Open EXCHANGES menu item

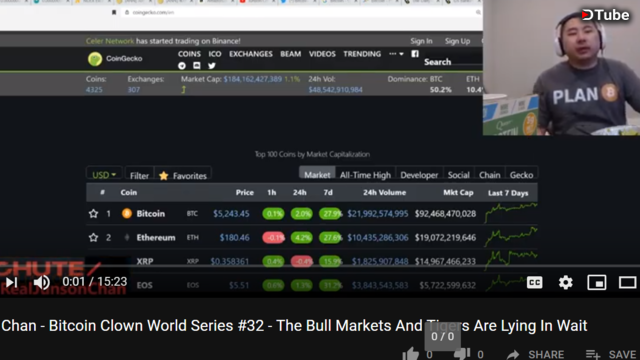pyautogui.click(x=251, y=54)
